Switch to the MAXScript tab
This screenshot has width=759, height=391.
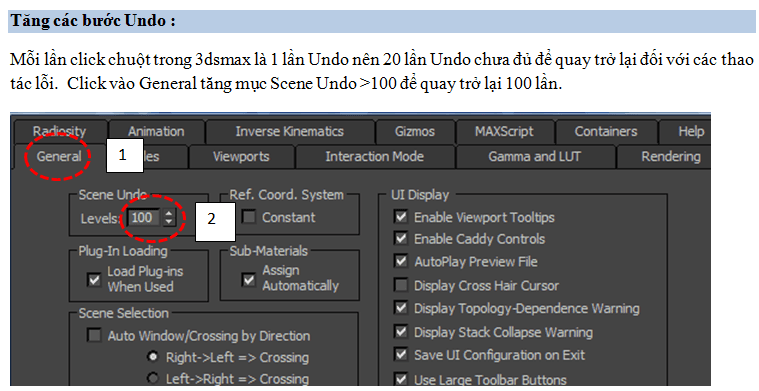(504, 131)
